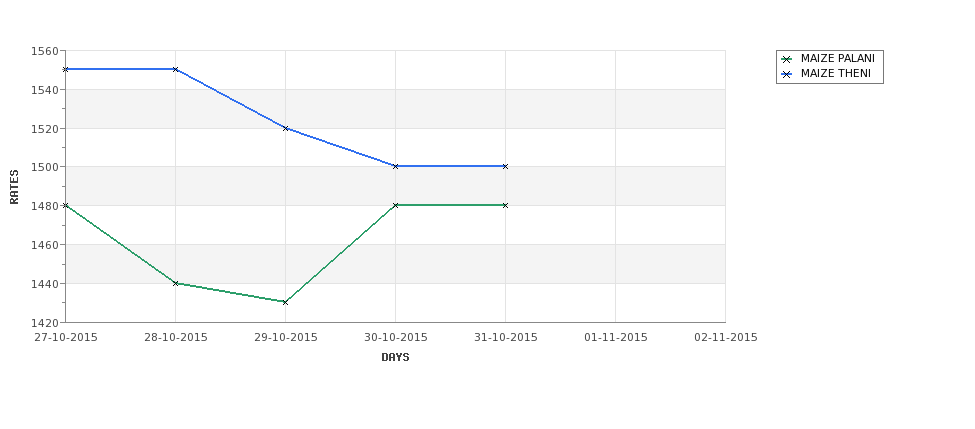Click the Palani data point on 31-10-2015
The width and height of the screenshot is (975, 429).
pyautogui.click(x=506, y=205)
